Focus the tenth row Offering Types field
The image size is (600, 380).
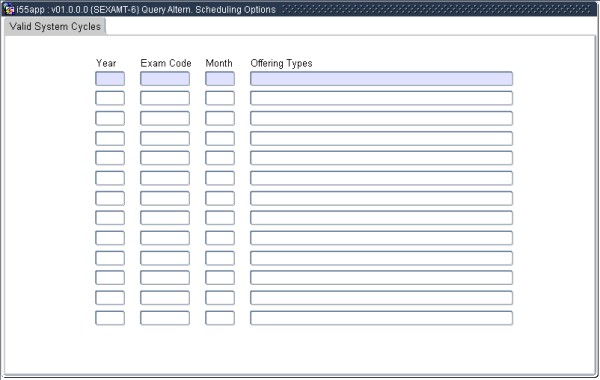pos(382,258)
